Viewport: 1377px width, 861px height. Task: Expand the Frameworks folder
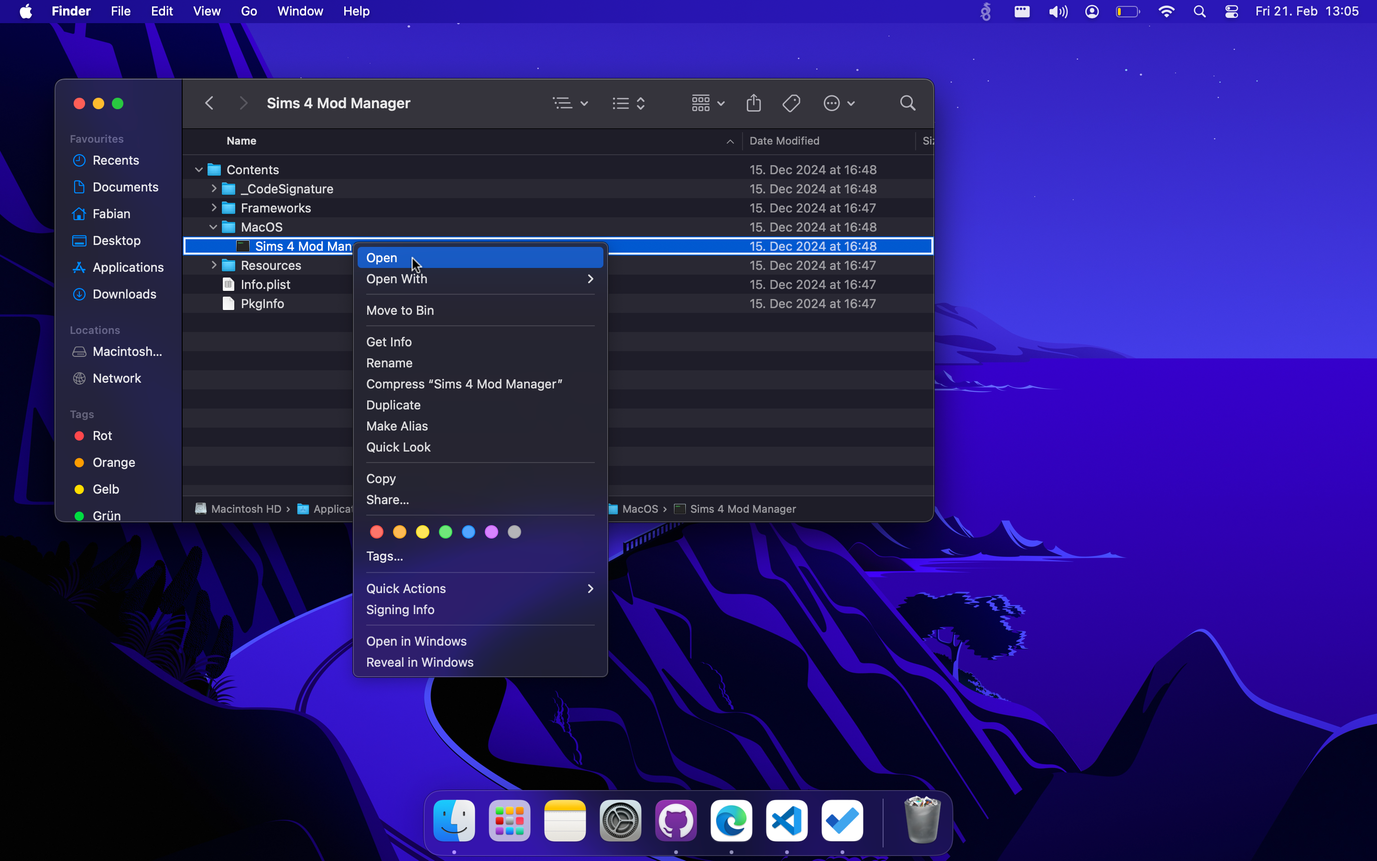click(213, 208)
